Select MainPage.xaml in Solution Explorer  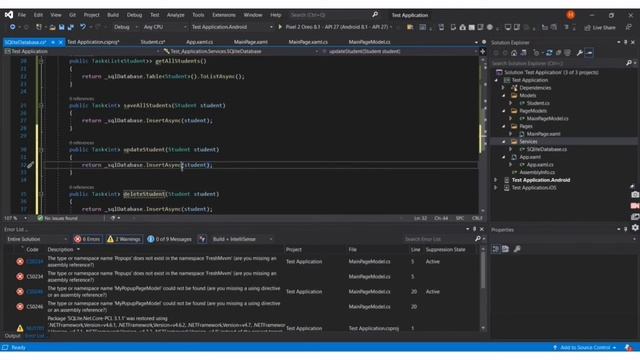(543, 134)
